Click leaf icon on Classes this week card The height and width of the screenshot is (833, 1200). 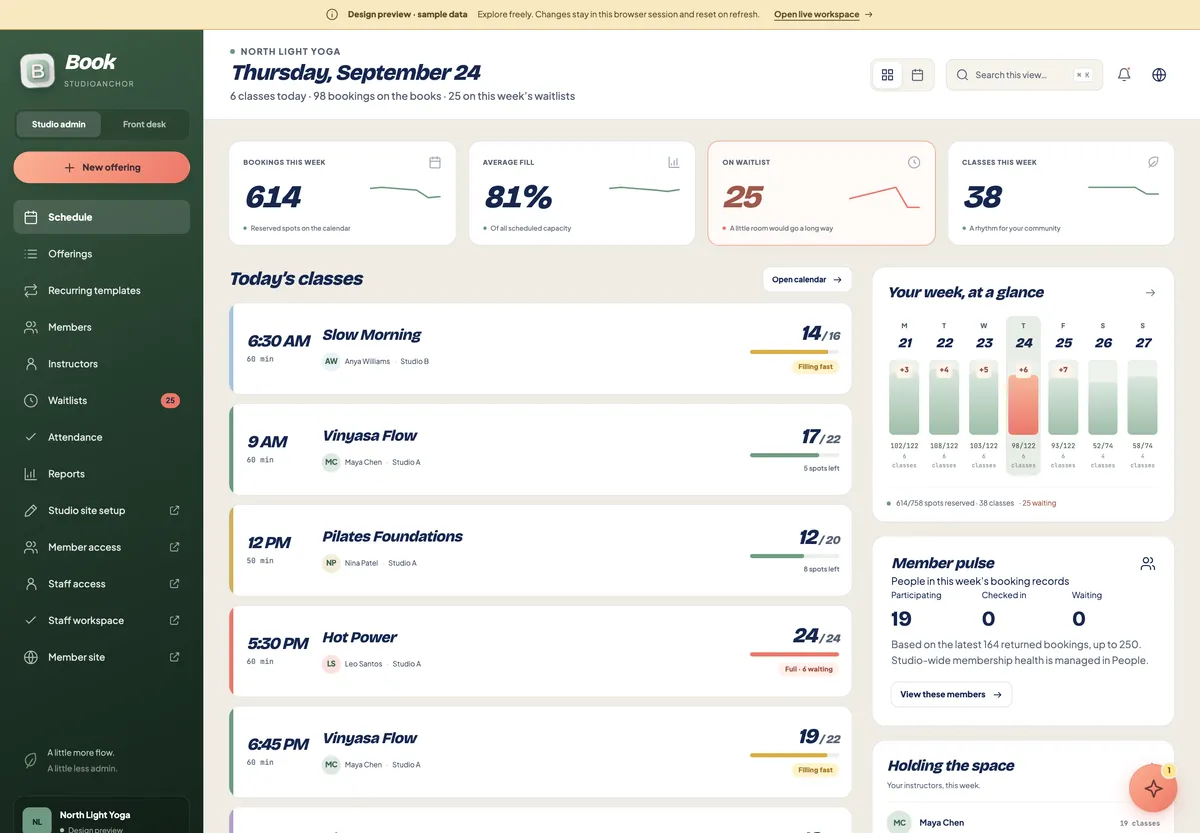pos(1153,162)
